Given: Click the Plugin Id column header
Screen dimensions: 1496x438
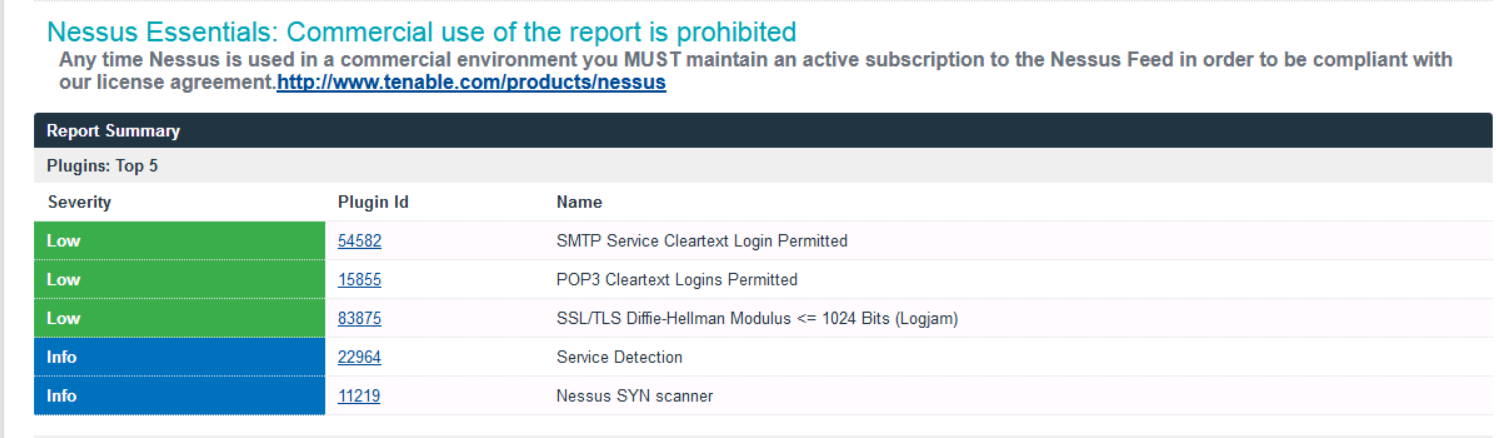Looking at the screenshot, I should pos(373,202).
